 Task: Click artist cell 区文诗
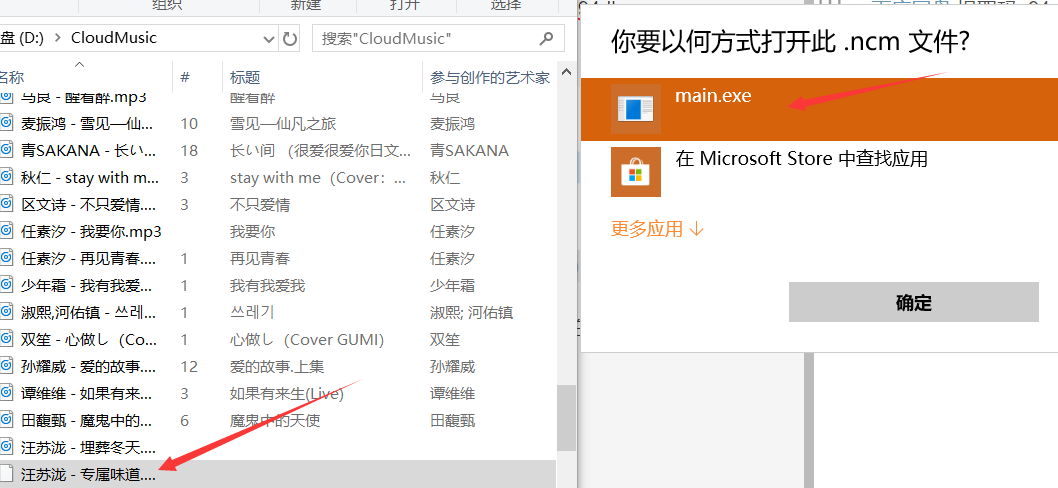pyautogui.click(x=453, y=205)
